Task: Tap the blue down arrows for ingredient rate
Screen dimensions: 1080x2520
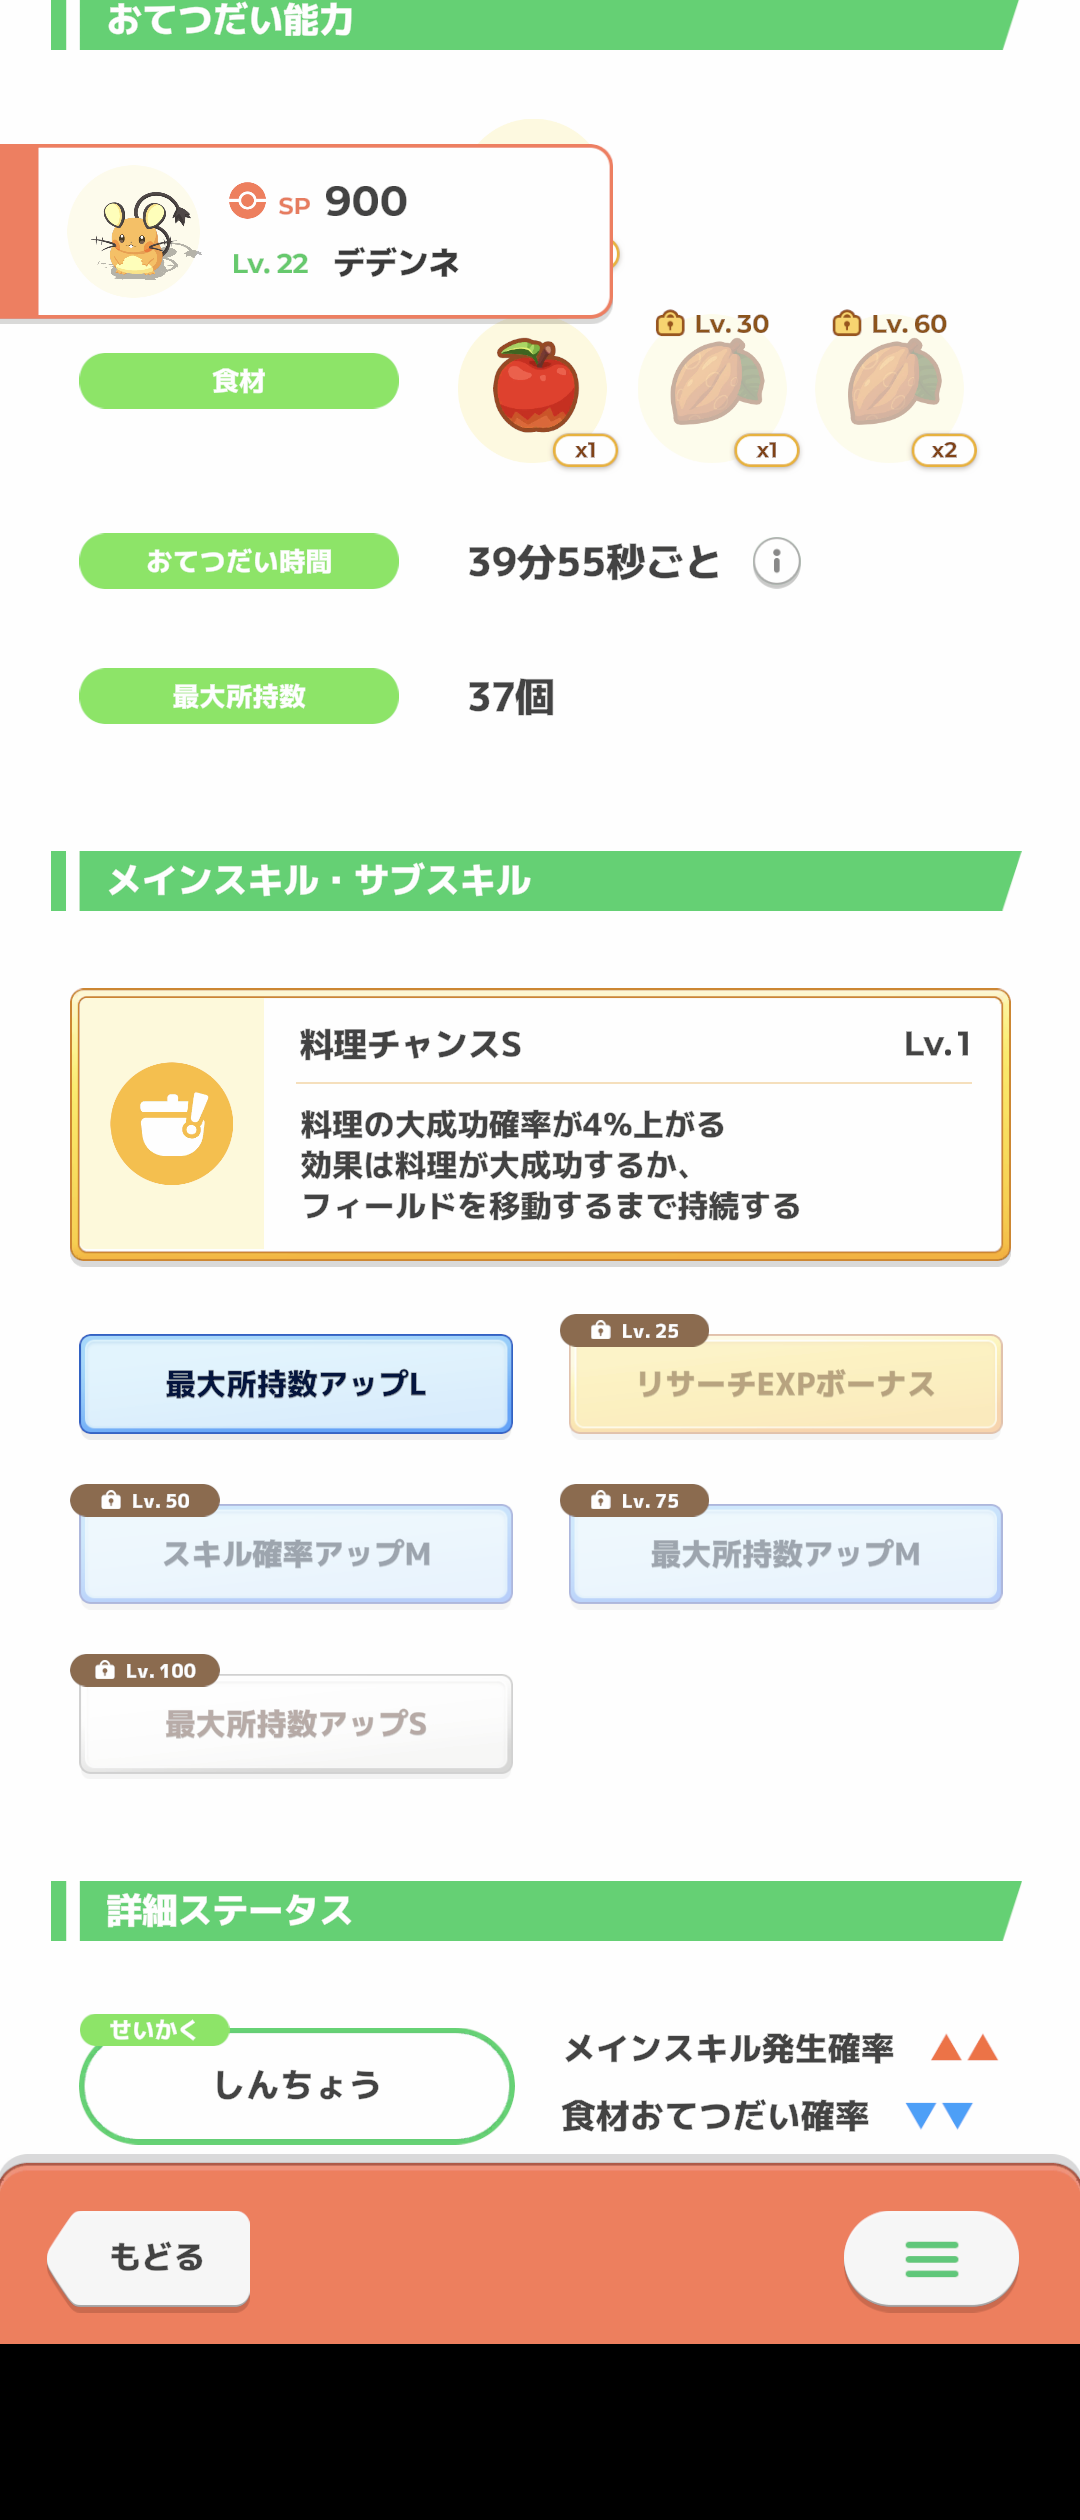Action: tap(938, 2115)
